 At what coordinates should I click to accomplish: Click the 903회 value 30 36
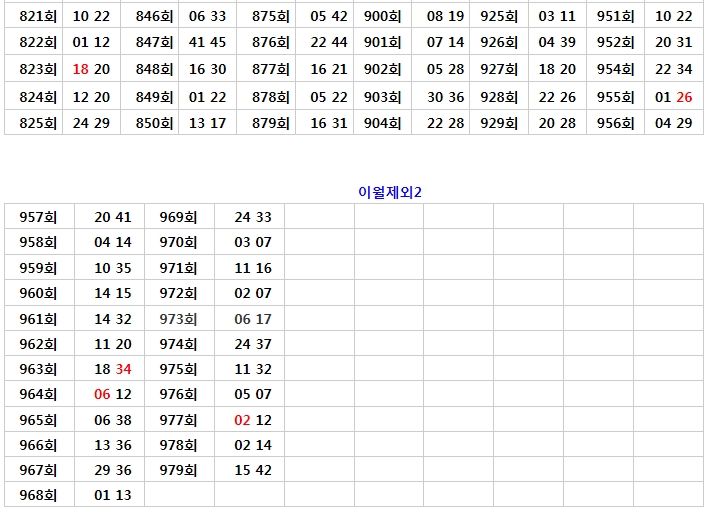point(445,97)
